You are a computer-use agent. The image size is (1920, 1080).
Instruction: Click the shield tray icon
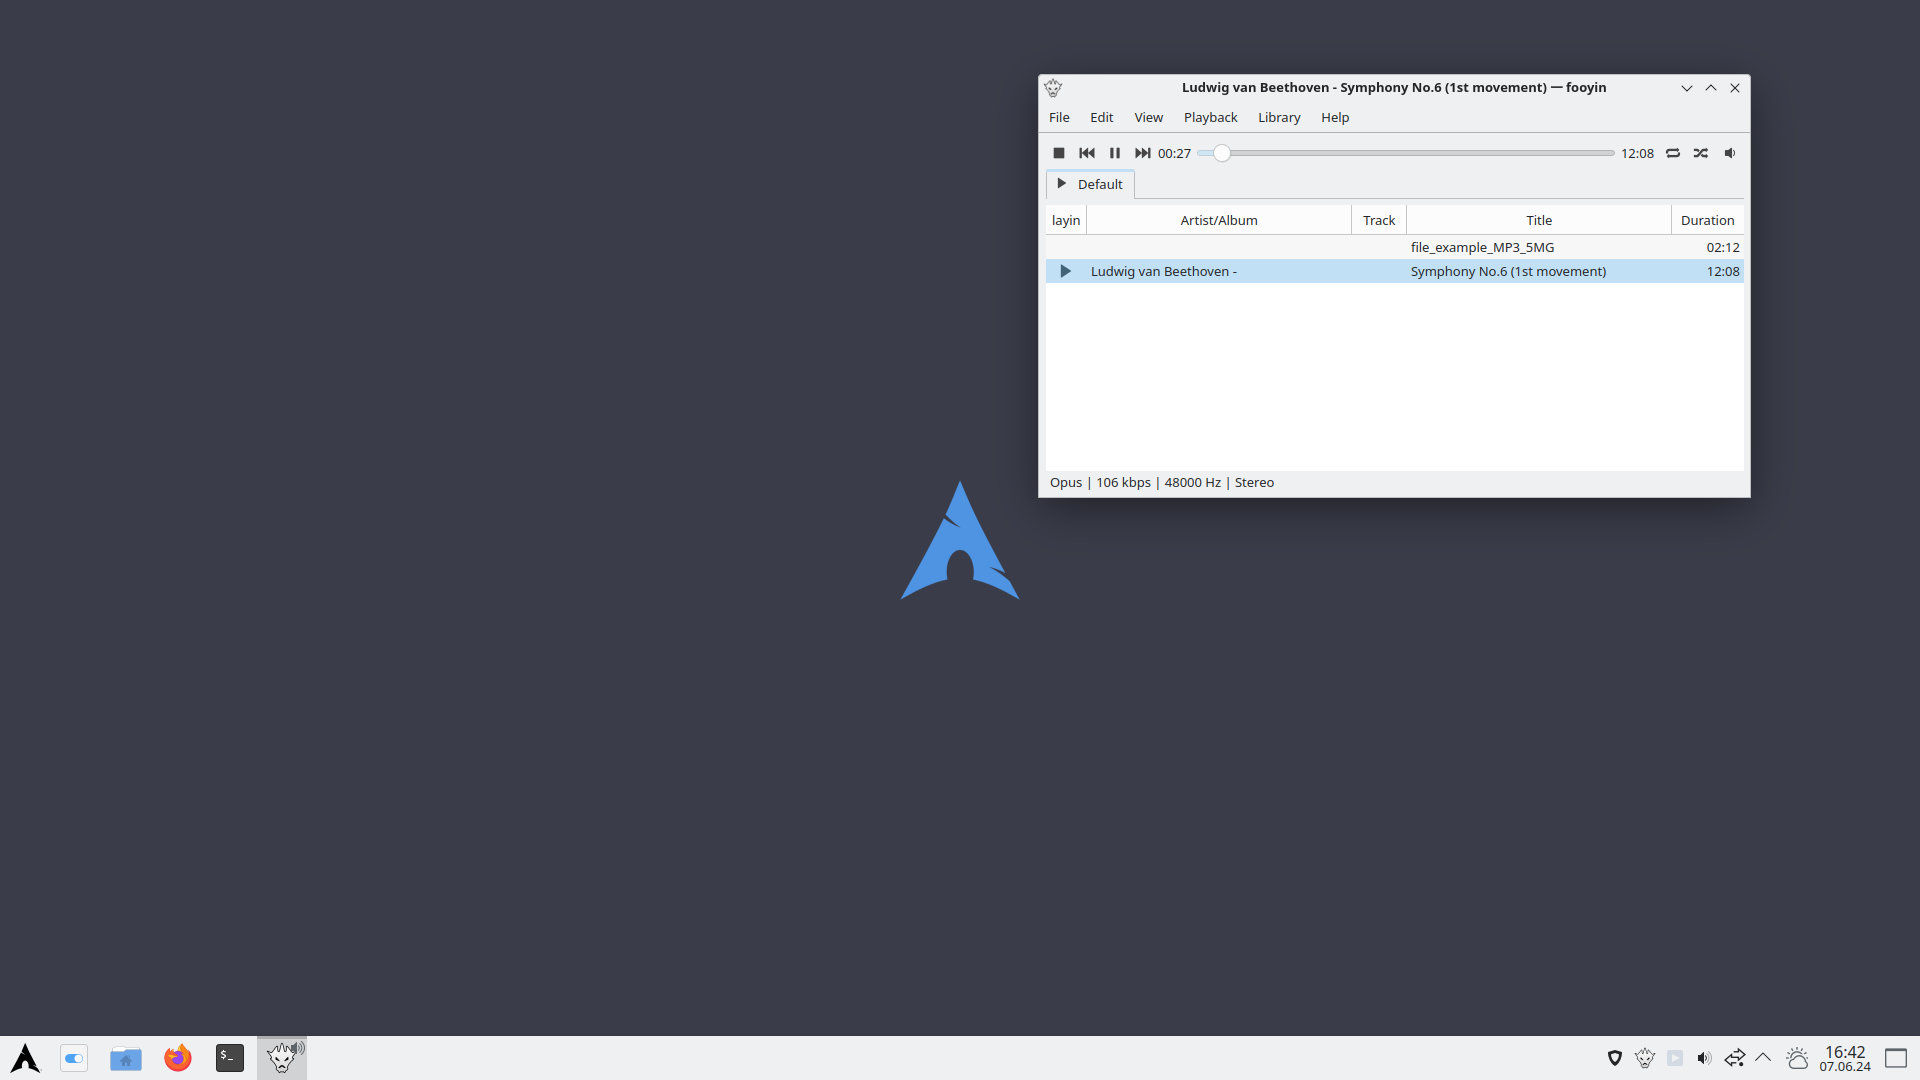[x=1615, y=1058]
